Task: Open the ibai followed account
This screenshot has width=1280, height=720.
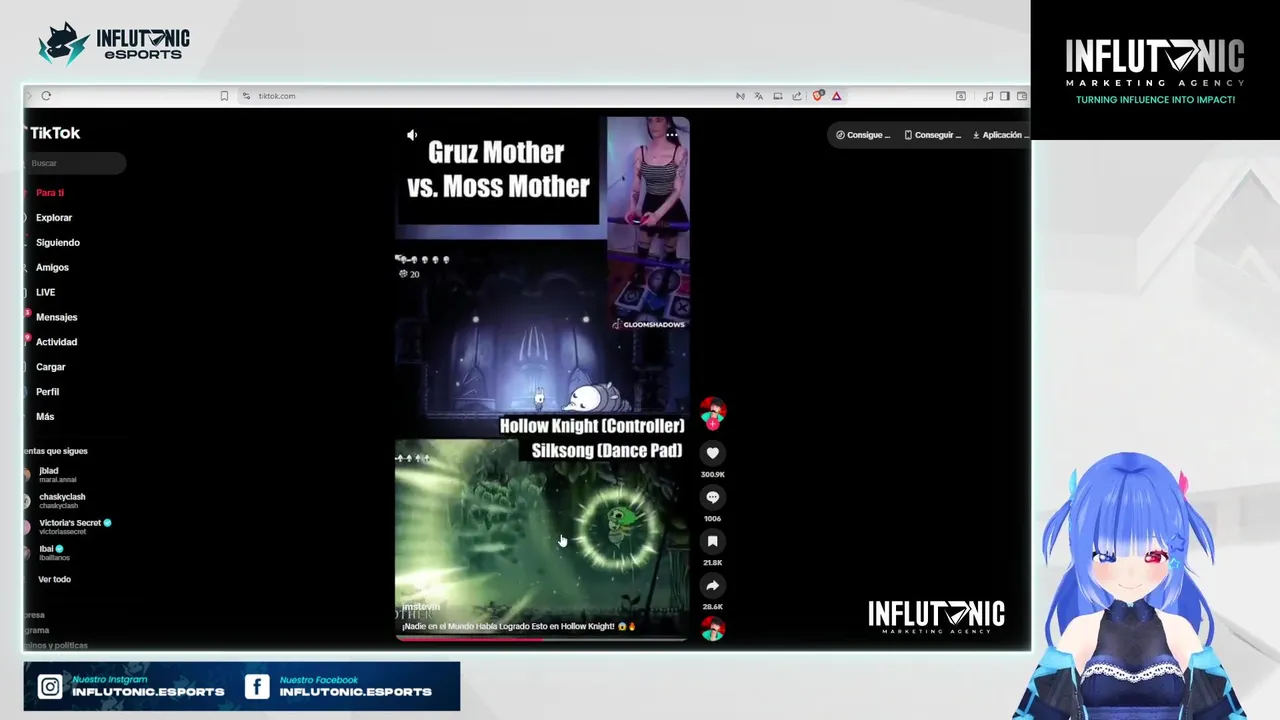Action: [x=53, y=553]
